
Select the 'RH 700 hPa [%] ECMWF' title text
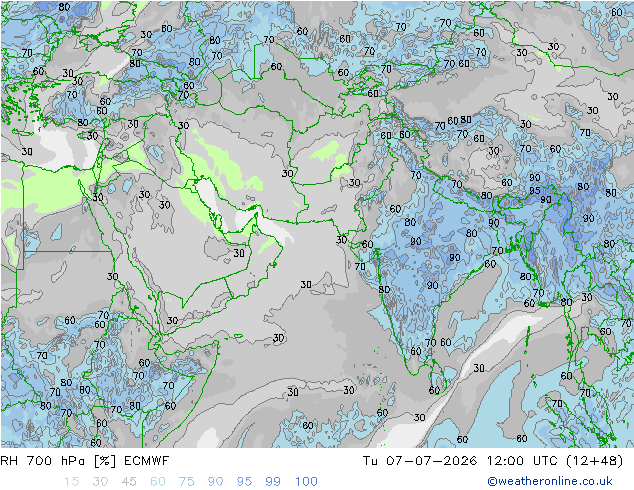85,461
